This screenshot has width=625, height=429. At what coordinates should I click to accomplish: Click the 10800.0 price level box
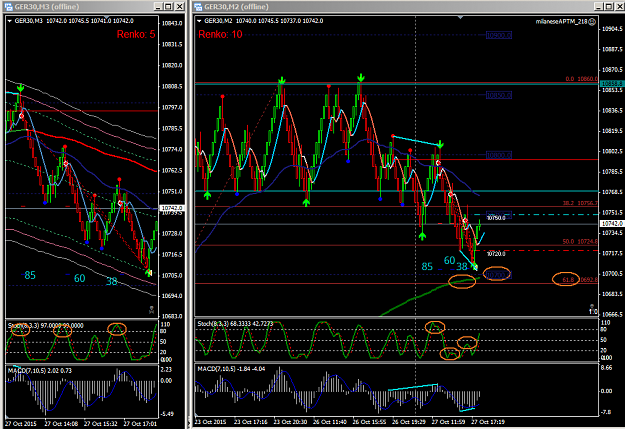click(499, 155)
